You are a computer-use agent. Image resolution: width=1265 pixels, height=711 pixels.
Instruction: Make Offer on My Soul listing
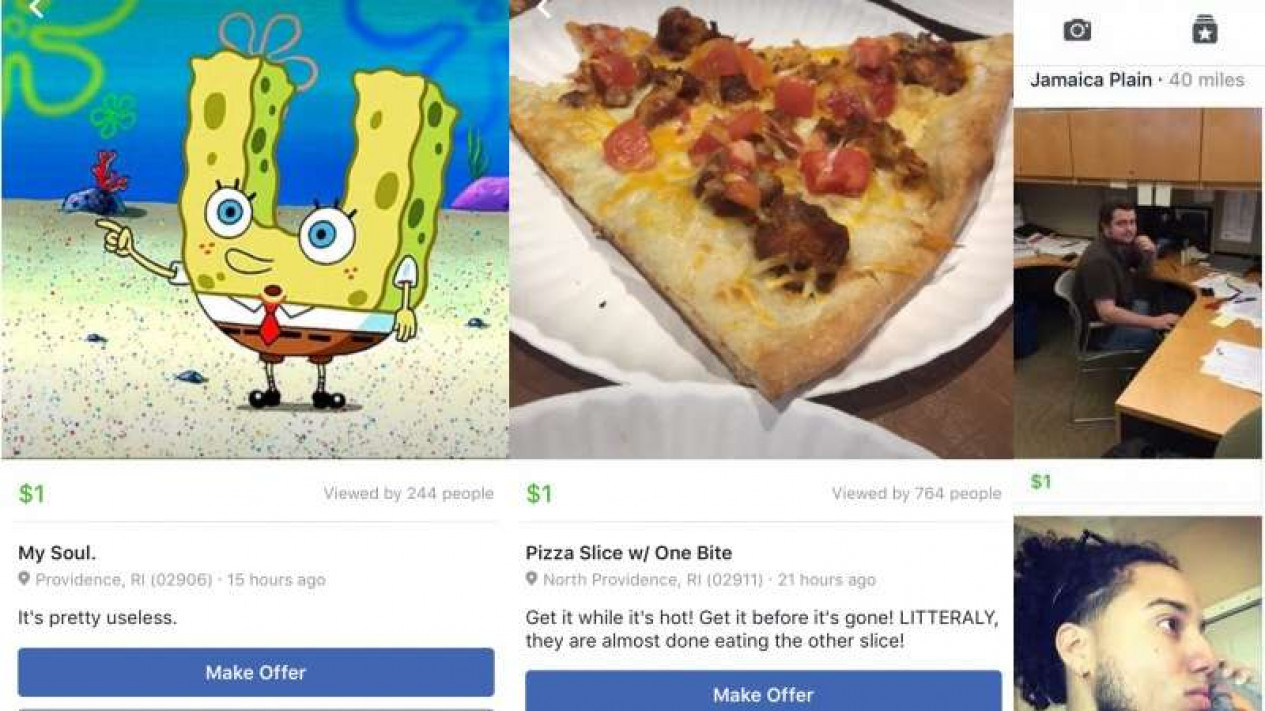[x=256, y=672]
